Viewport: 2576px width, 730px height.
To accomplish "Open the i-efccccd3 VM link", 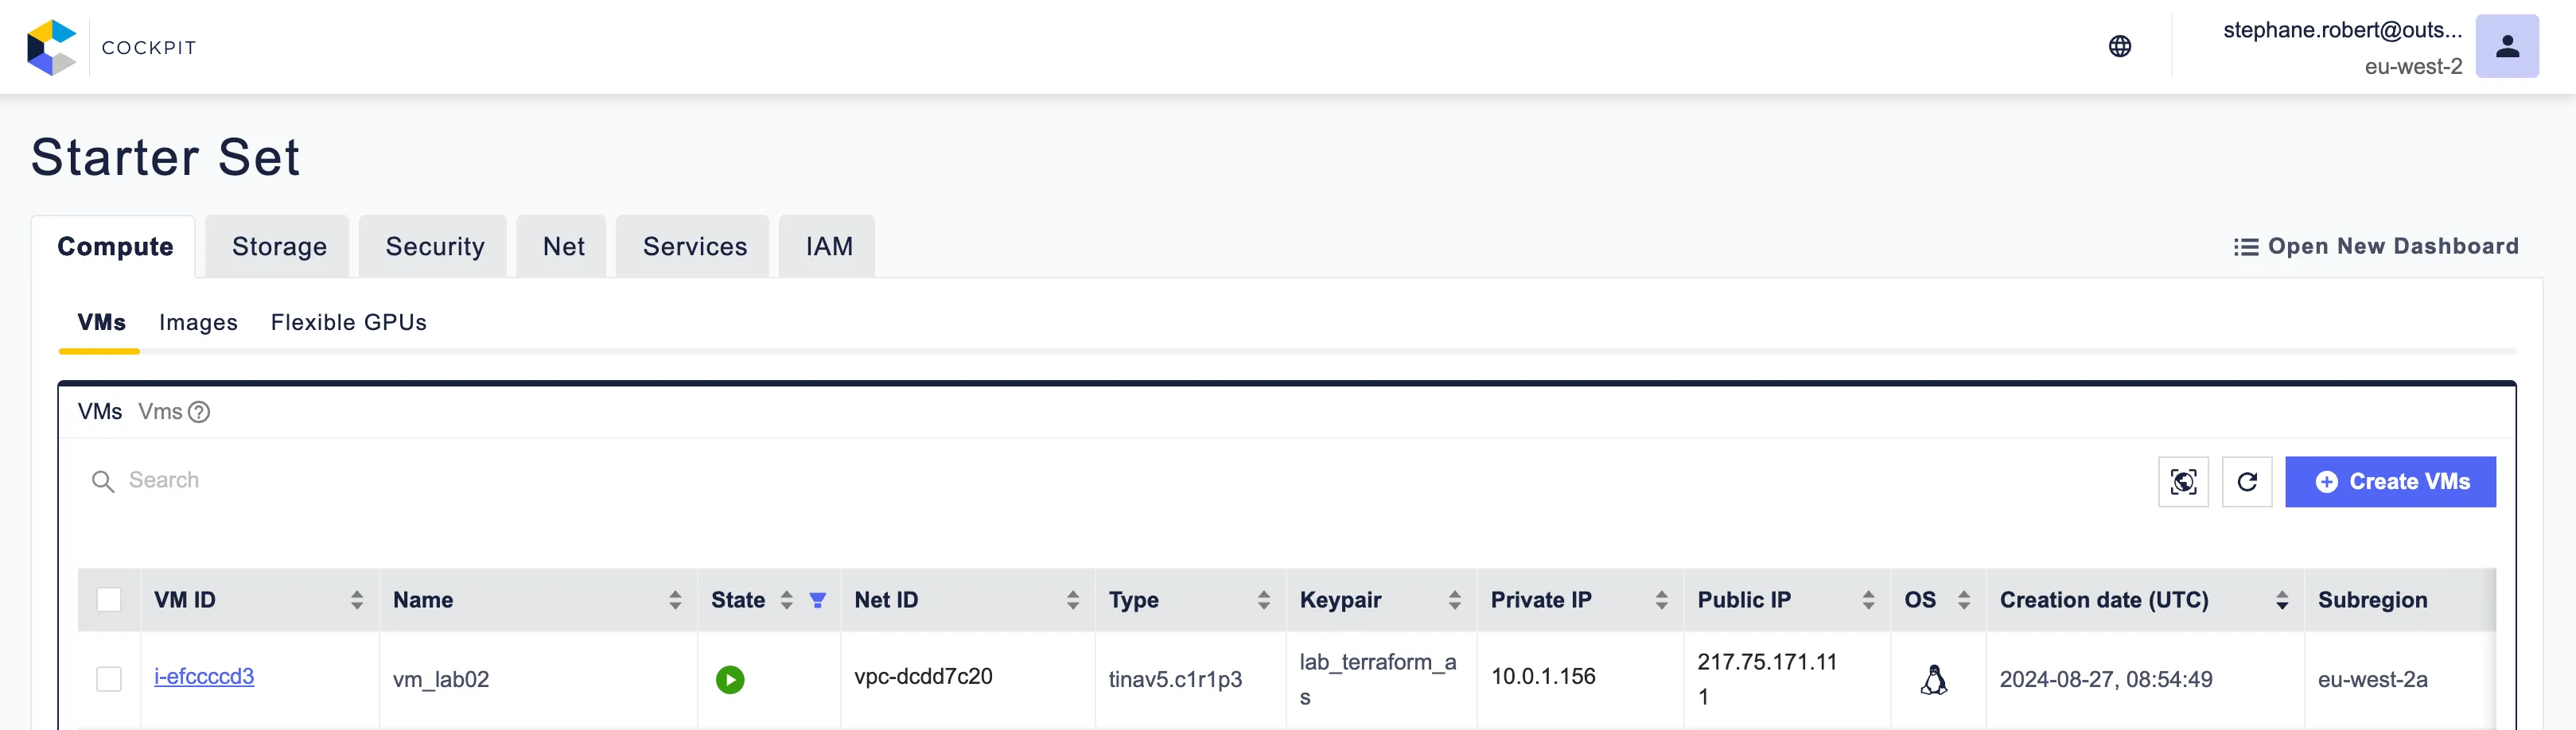I will click(x=204, y=677).
